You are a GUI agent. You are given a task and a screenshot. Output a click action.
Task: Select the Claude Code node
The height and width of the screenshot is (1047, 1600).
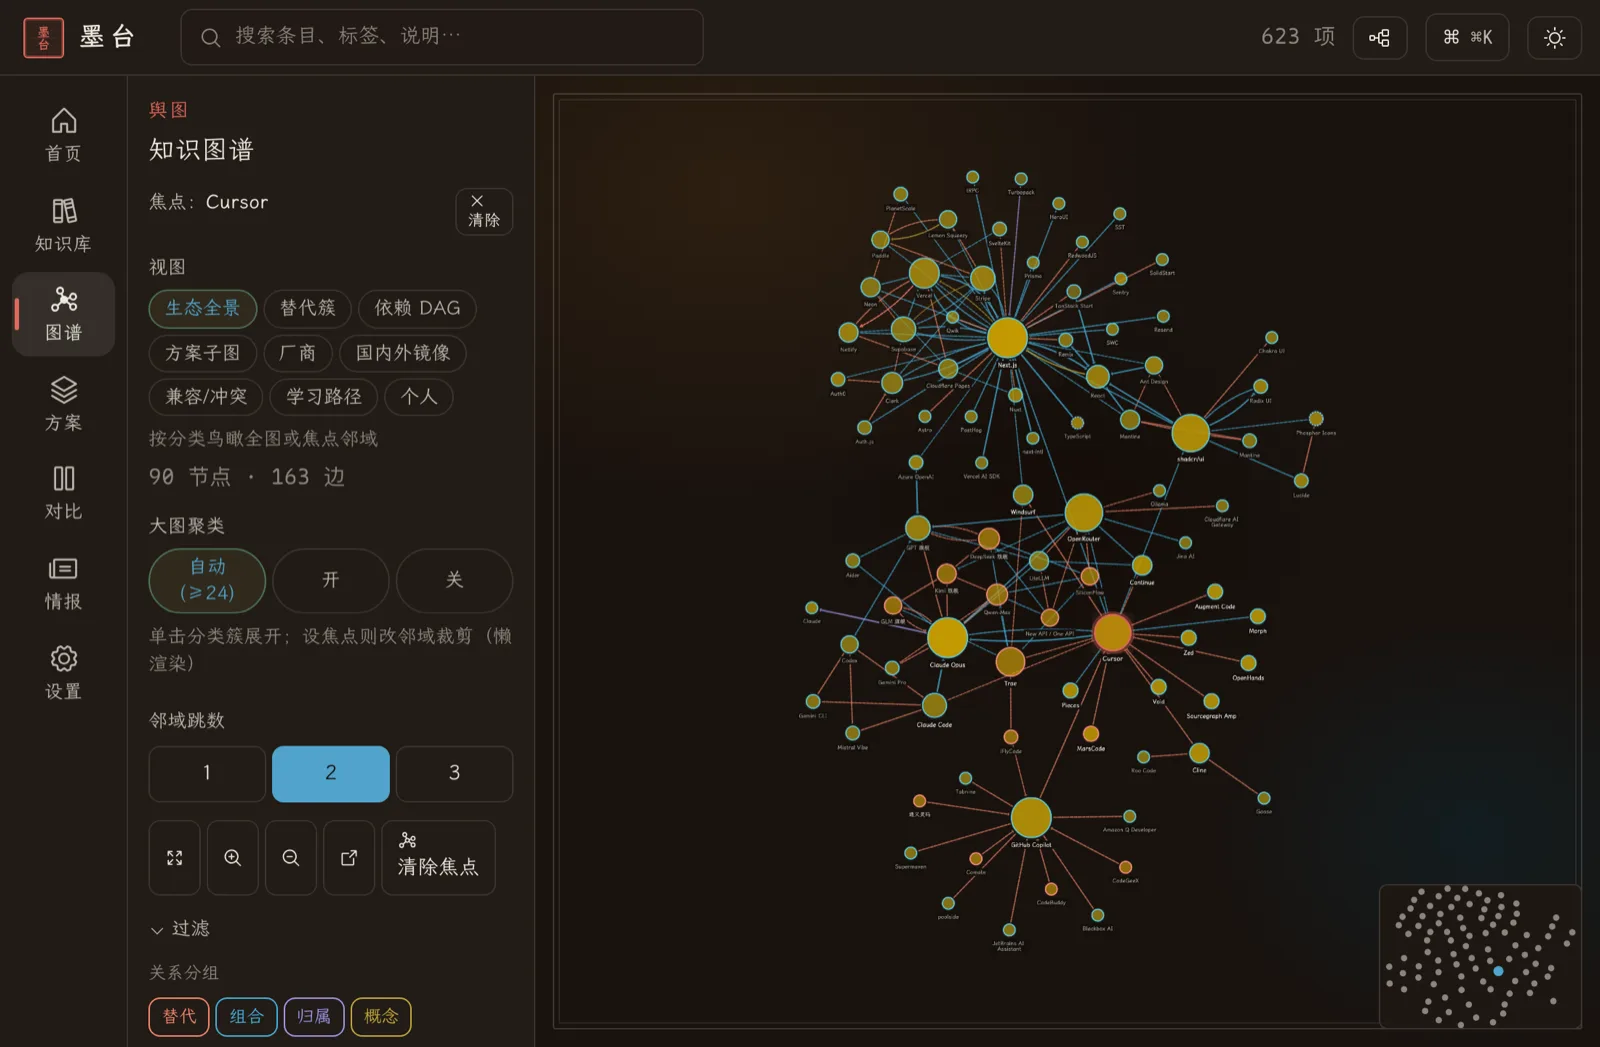934,706
